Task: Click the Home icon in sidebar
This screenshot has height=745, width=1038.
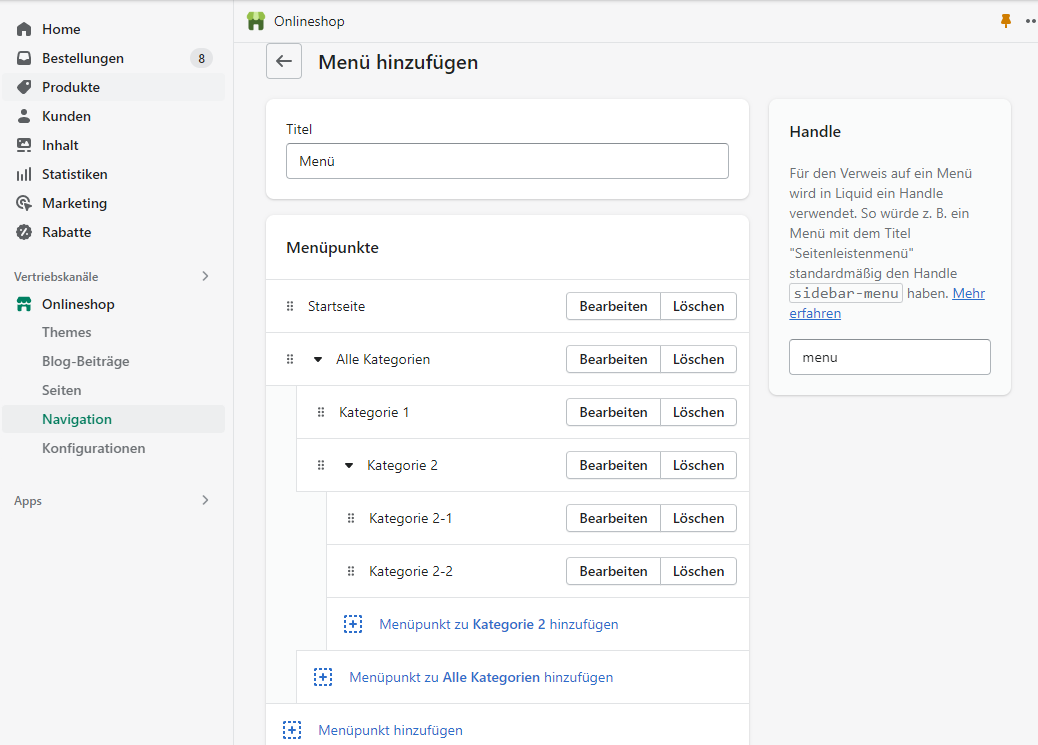Action: pyautogui.click(x=24, y=29)
